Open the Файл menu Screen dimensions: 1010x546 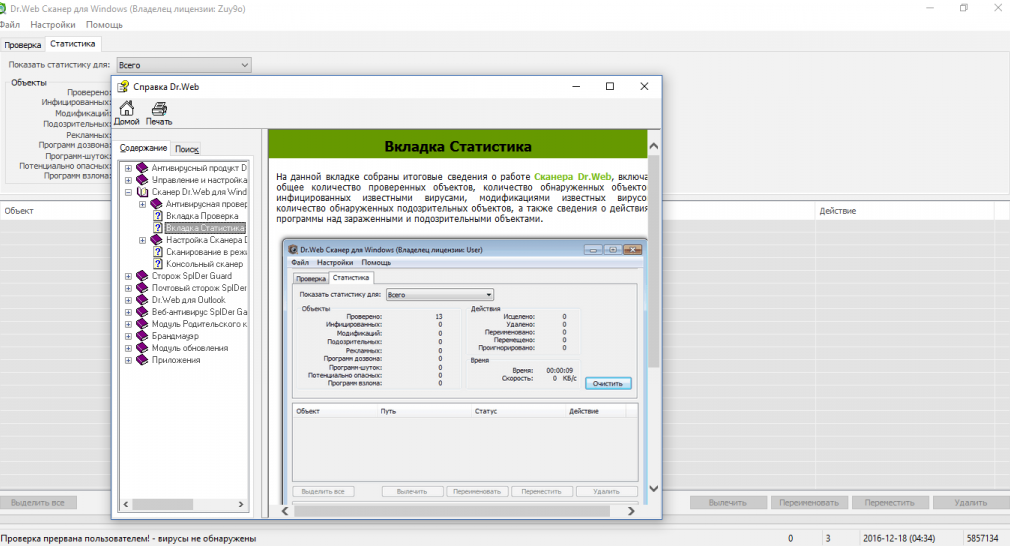(x=10, y=24)
